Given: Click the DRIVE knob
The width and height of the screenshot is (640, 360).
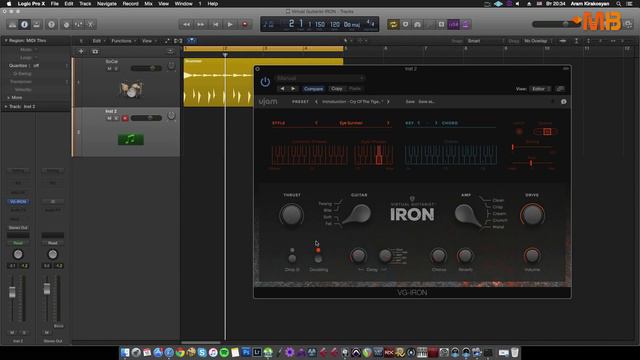Looking at the screenshot, I should (x=532, y=215).
